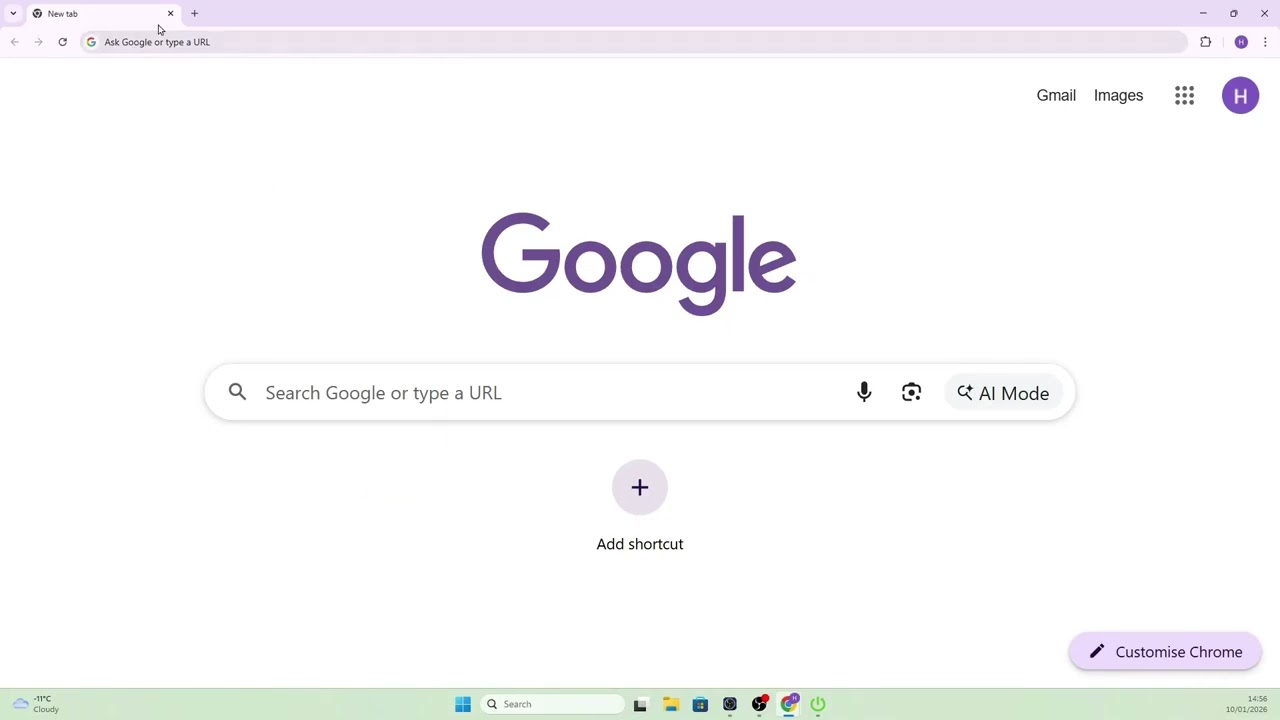Click the magnifier icon in the search box

[x=237, y=392]
